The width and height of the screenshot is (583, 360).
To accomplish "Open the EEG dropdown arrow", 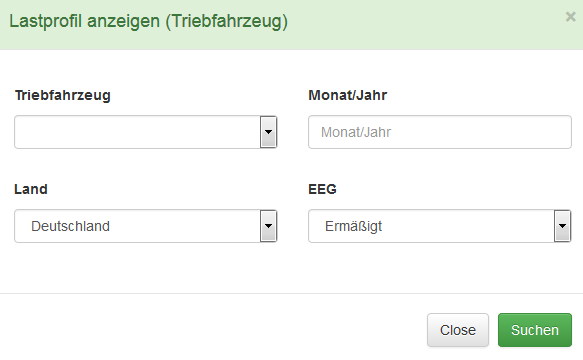I will click(563, 226).
